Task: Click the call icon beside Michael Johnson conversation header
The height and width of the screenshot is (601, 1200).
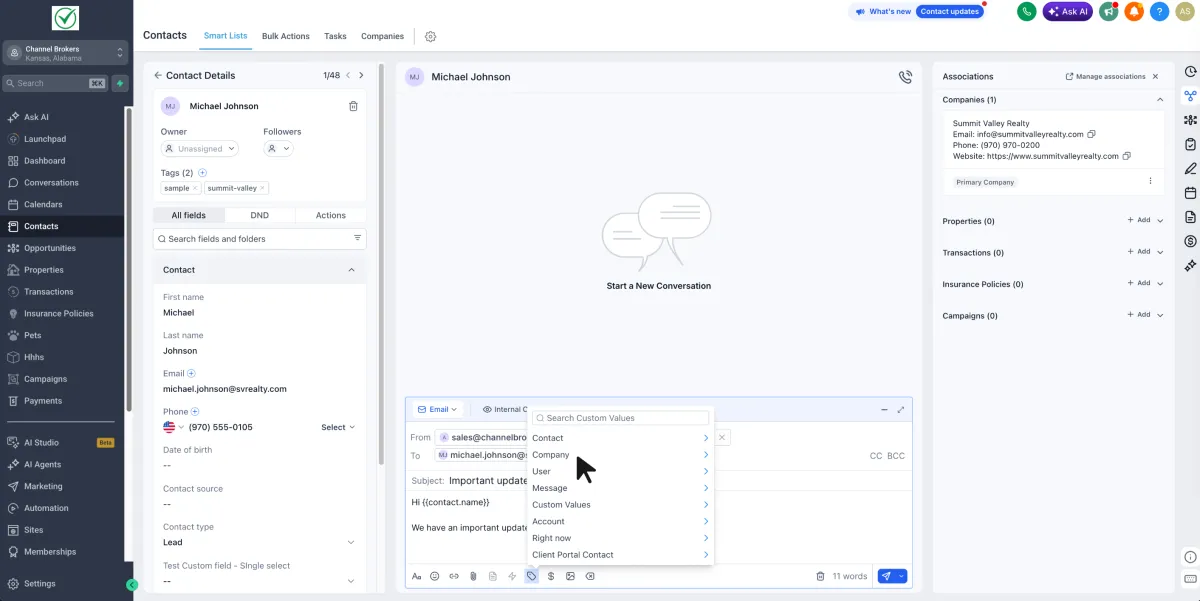Action: [x=905, y=77]
